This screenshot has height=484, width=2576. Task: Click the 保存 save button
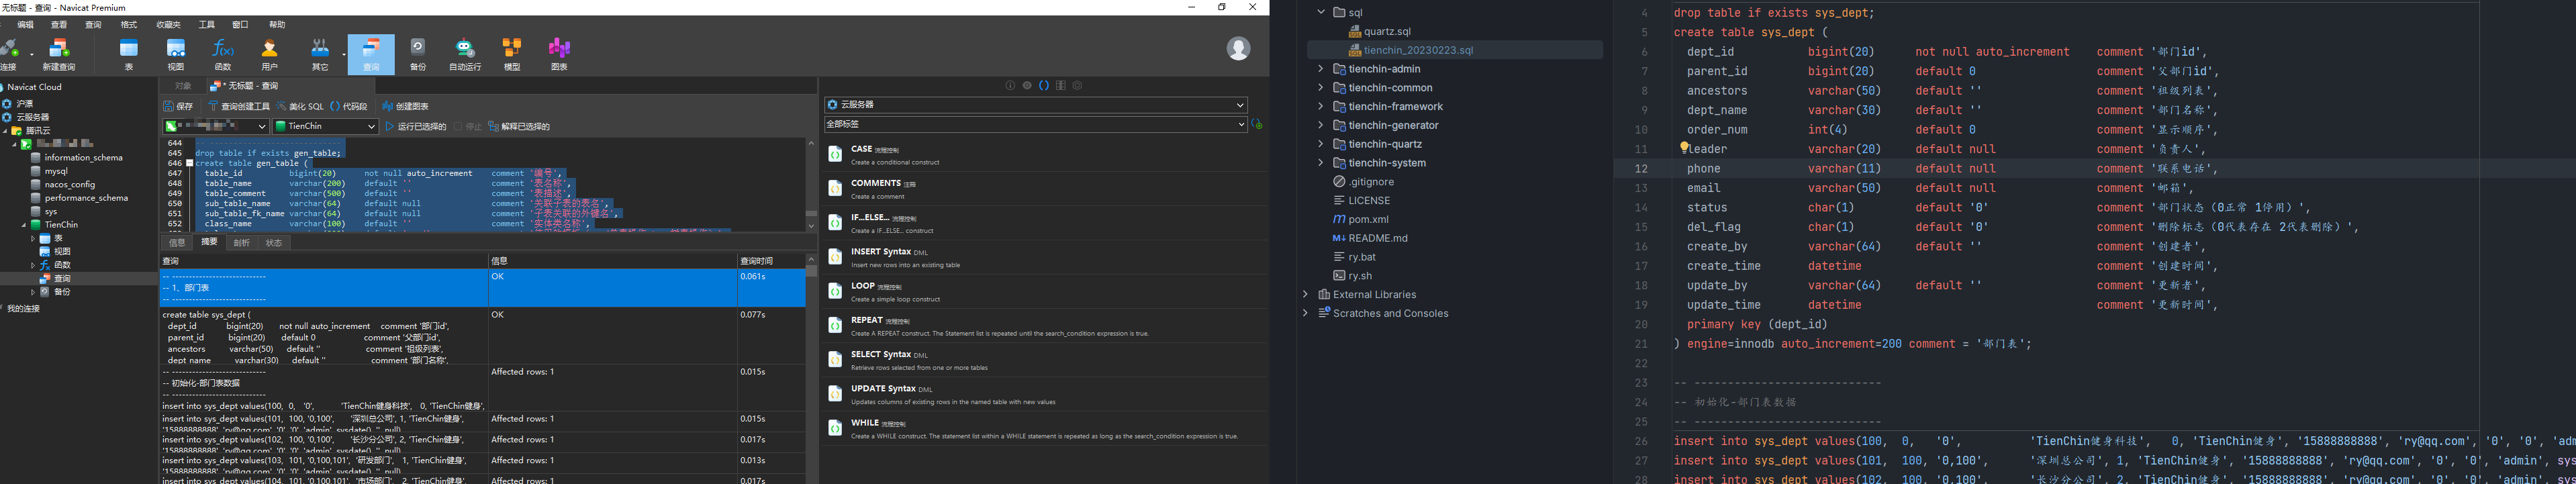coord(178,106)
